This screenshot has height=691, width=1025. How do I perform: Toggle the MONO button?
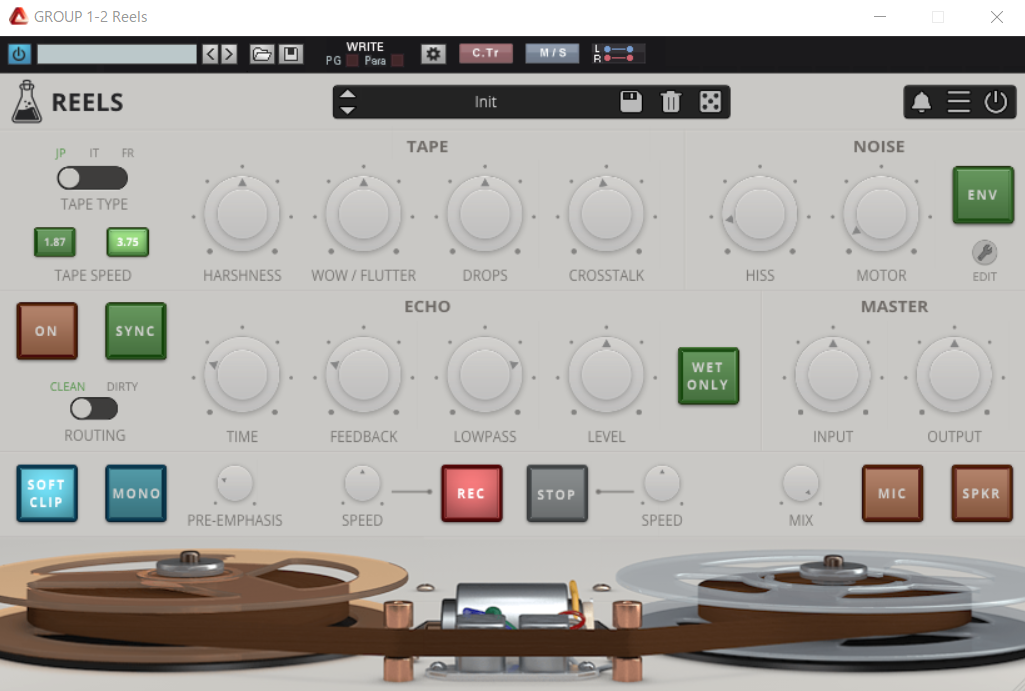coord(136,494)
